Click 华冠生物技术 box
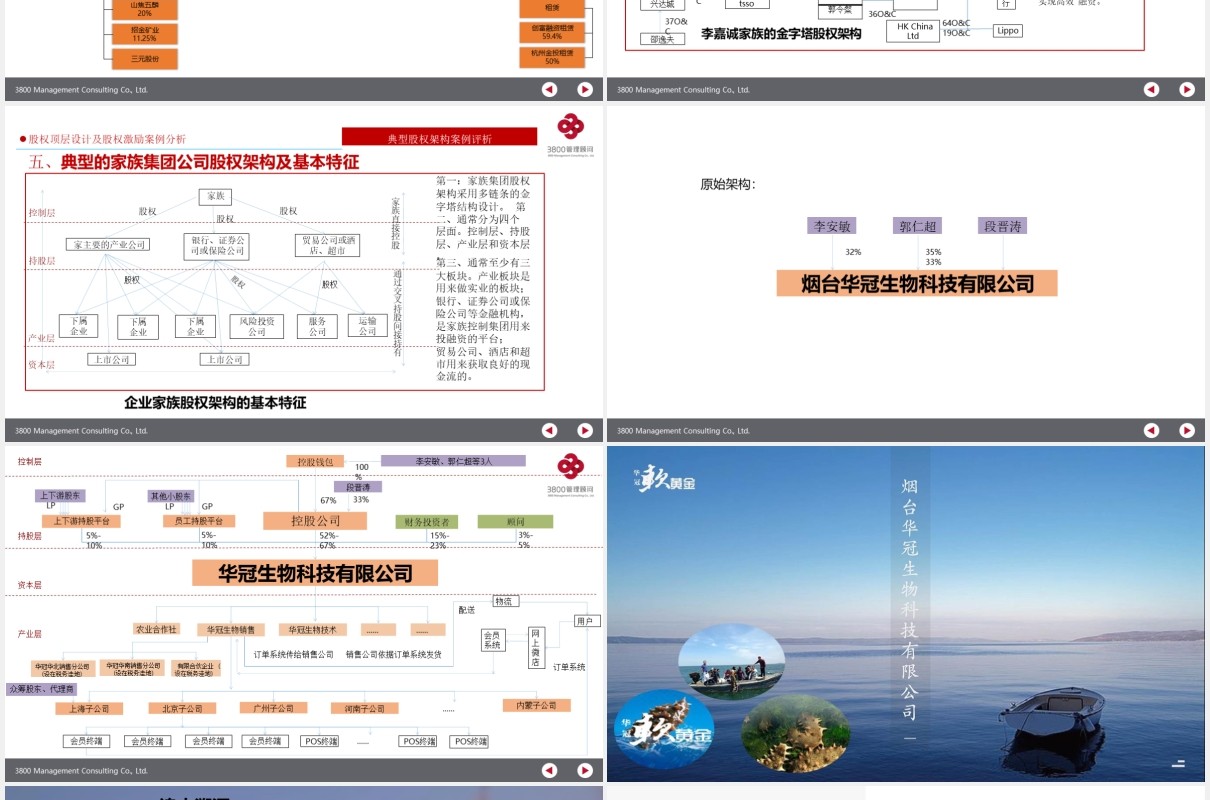 pyautogui.click(x=313, y=630)
